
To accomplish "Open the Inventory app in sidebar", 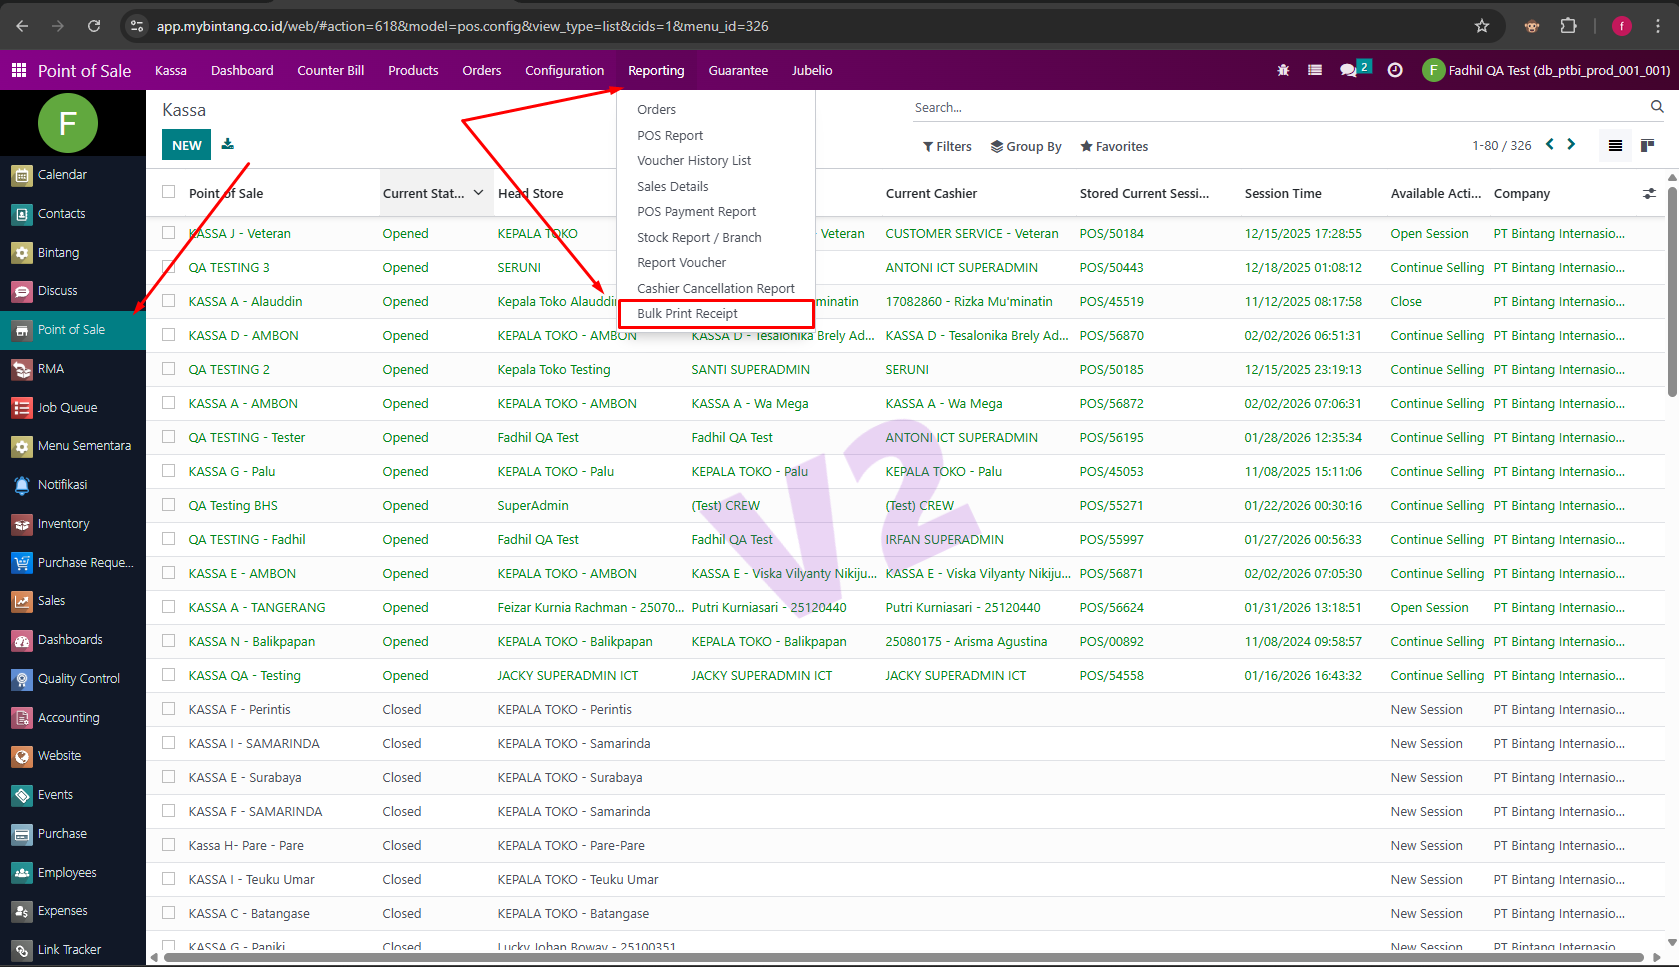I will tap(63, 524).
